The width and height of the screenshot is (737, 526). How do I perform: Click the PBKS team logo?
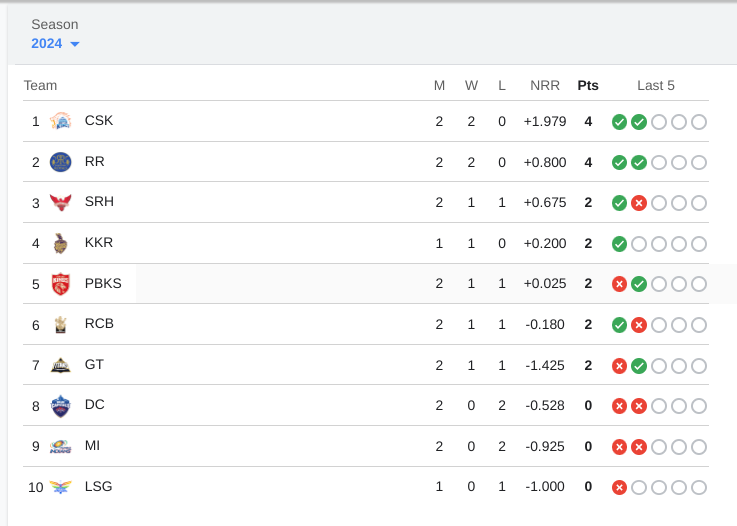(x=61, y=284)
